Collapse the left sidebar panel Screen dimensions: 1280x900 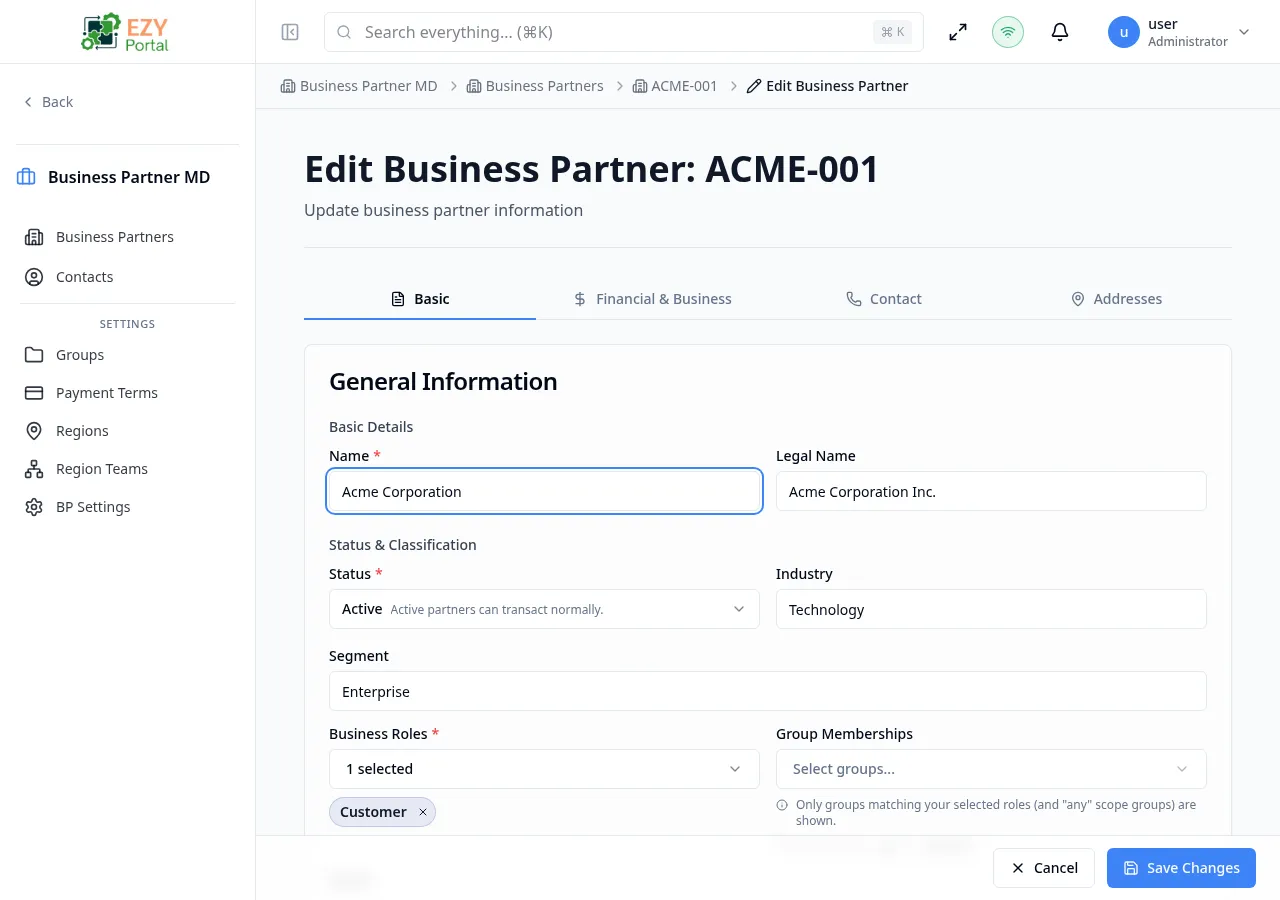289,31
